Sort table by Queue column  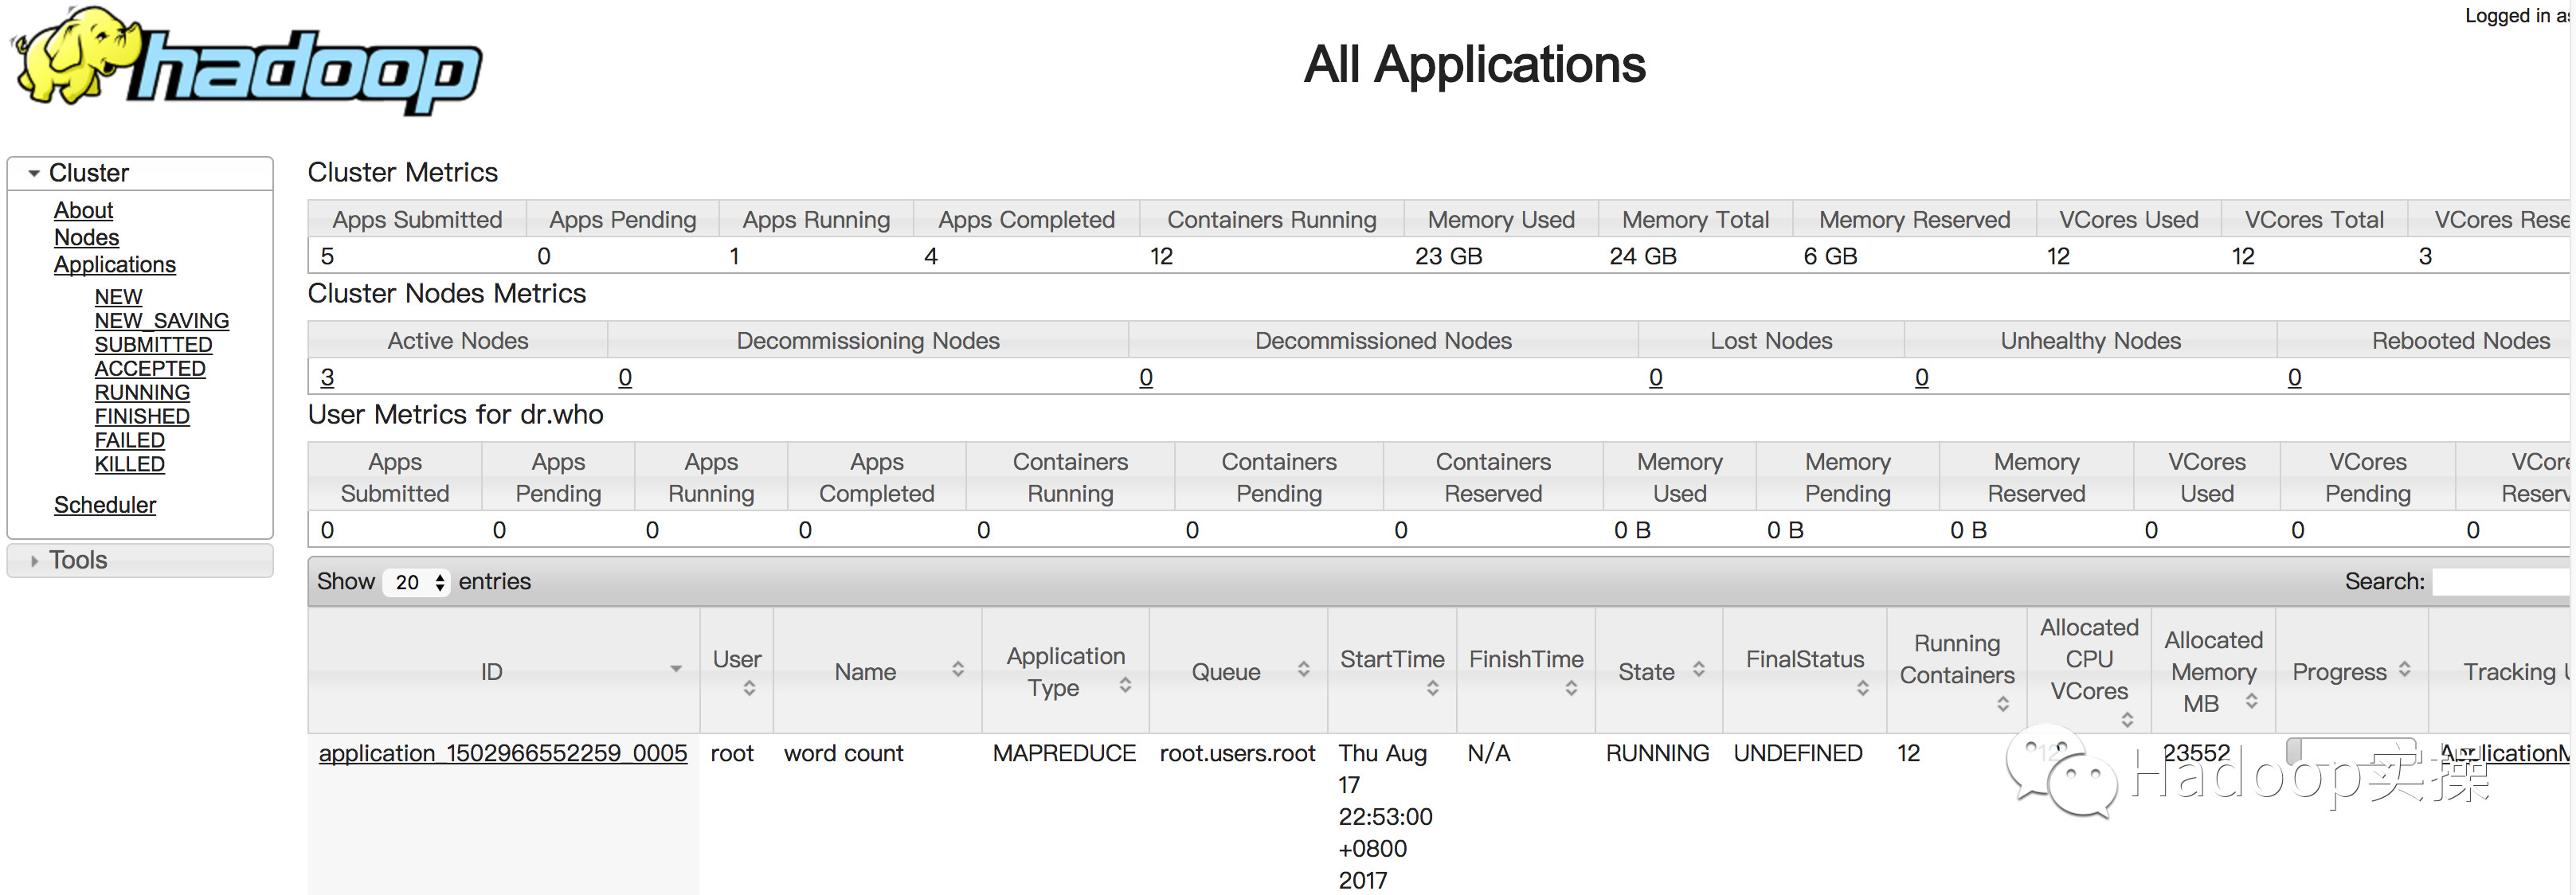pos(1238,672)
